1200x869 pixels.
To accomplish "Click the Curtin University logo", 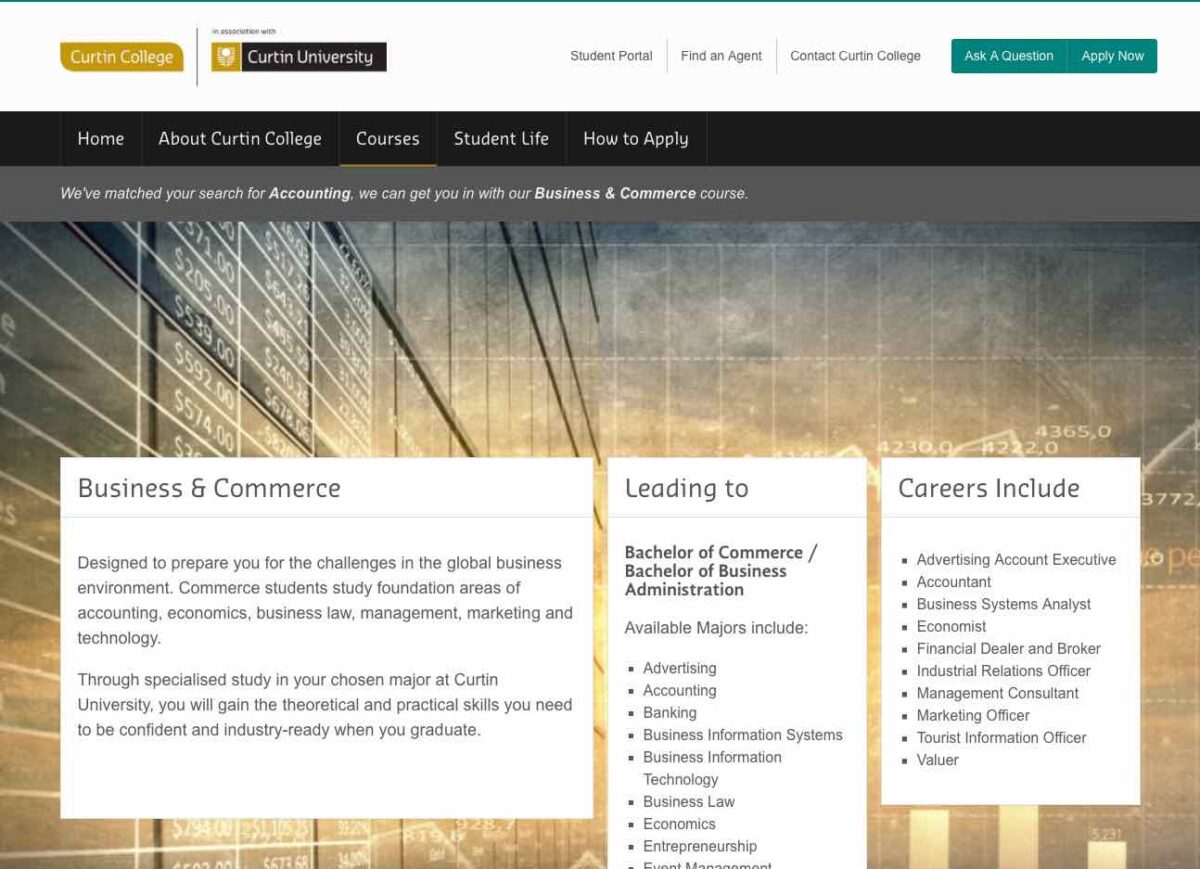I will point(299,57).
